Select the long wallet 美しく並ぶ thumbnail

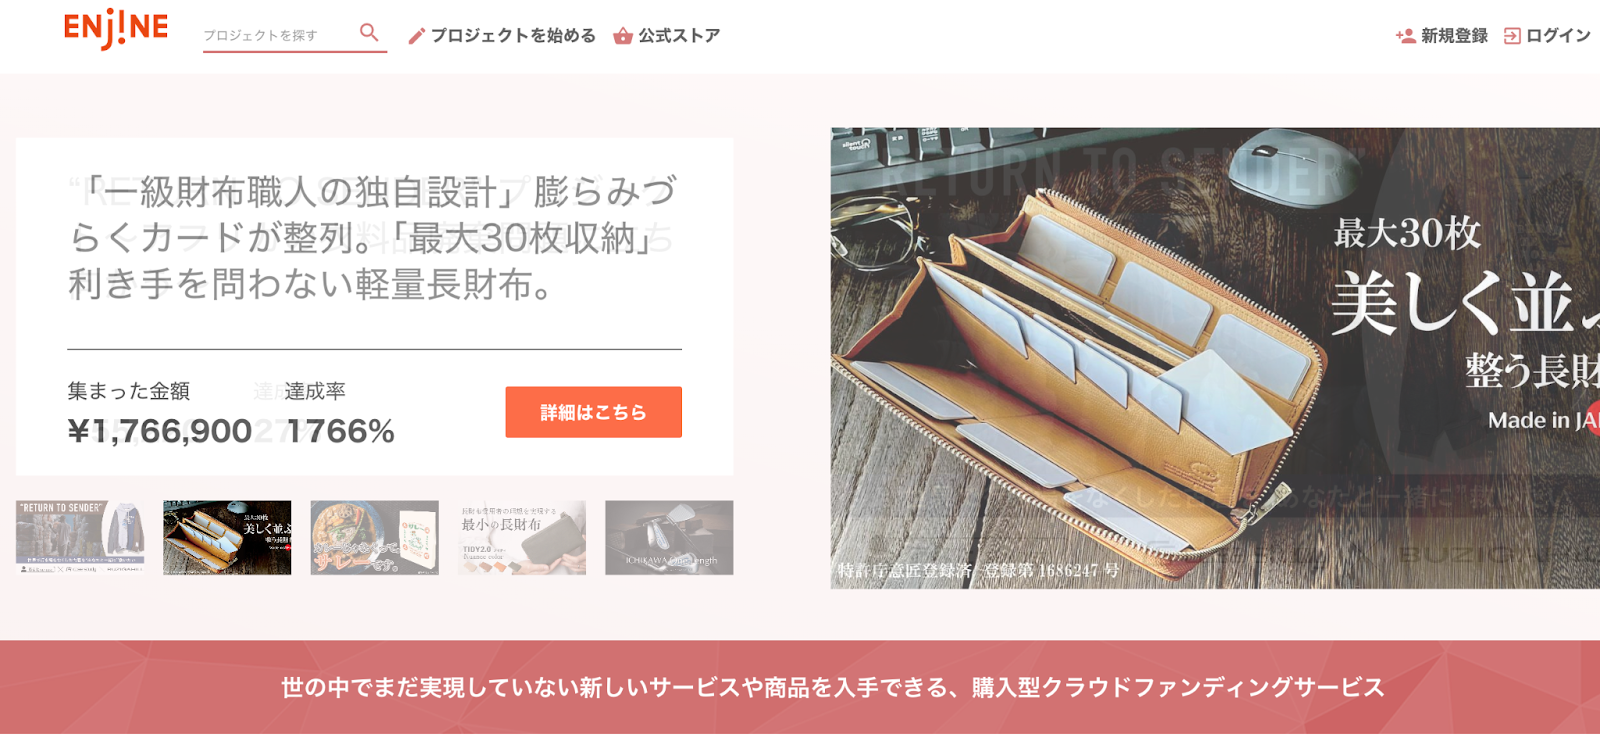coord(227,538)
